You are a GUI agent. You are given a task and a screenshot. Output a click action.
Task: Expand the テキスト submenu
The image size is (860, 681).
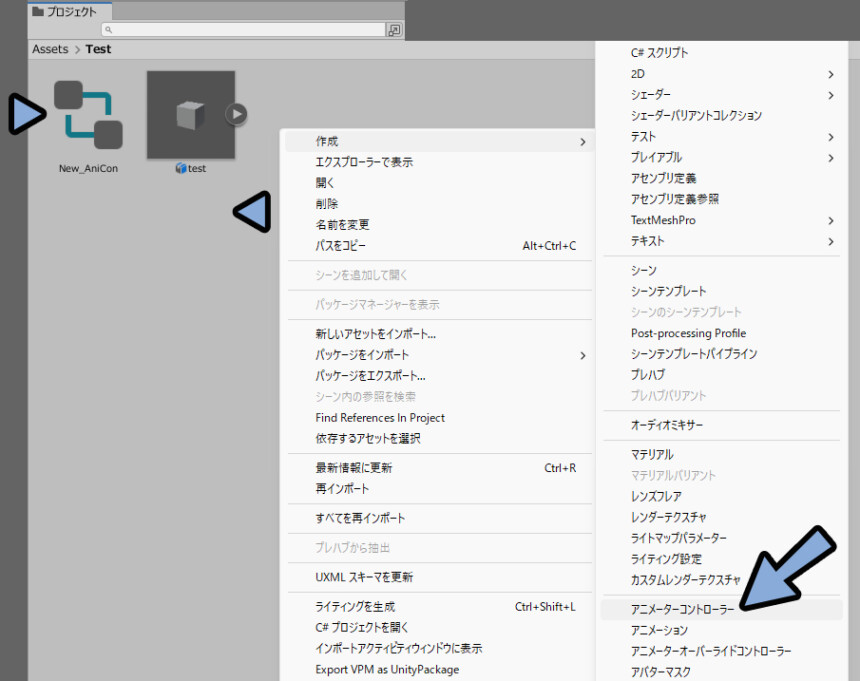[721, 241]
